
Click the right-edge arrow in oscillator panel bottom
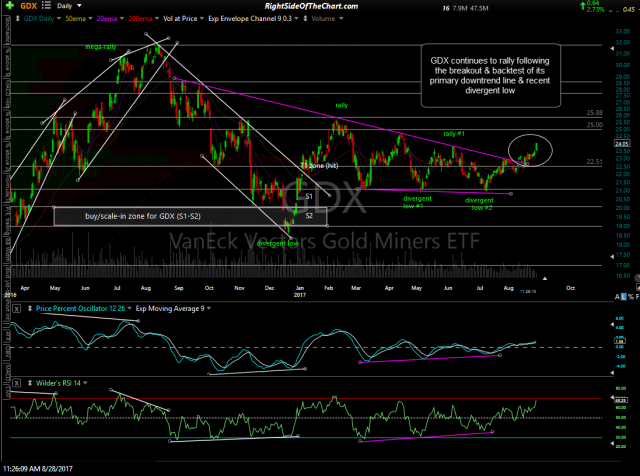click(612, 372)
